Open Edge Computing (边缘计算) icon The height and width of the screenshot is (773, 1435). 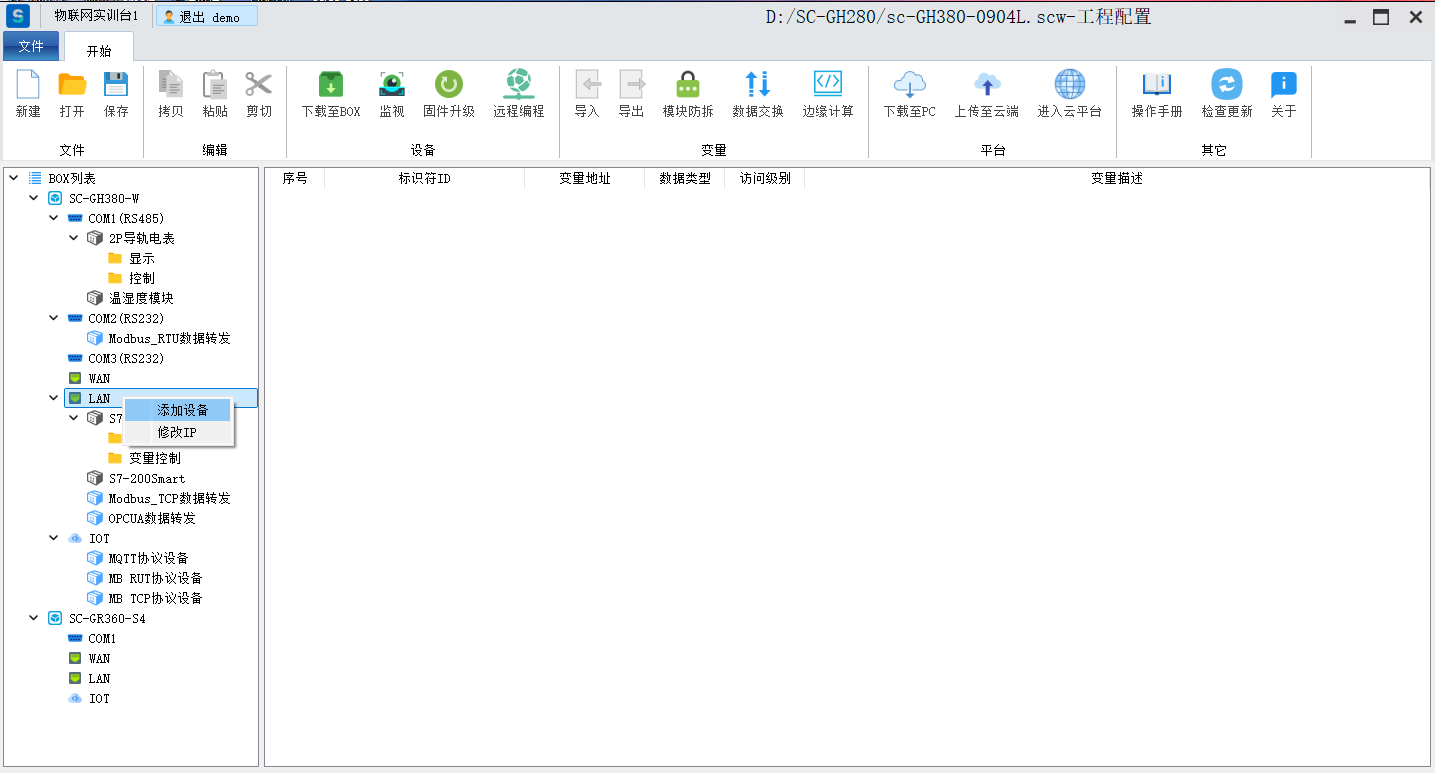click(827, 87)
